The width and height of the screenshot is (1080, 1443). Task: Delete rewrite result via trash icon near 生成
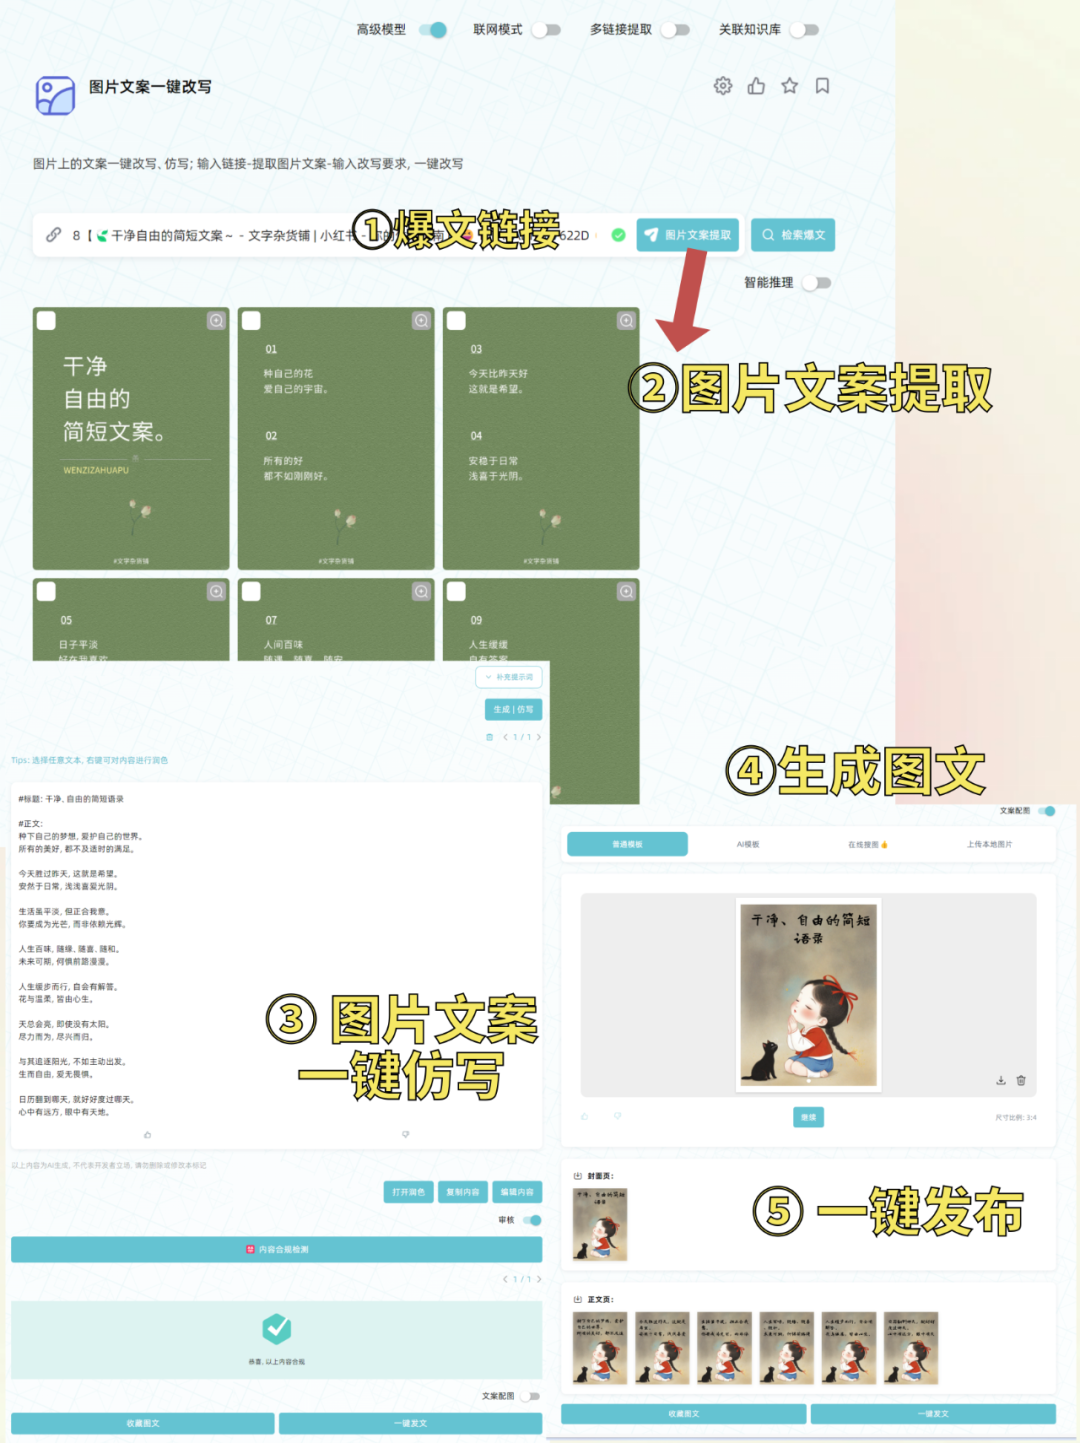coord(489,737)
